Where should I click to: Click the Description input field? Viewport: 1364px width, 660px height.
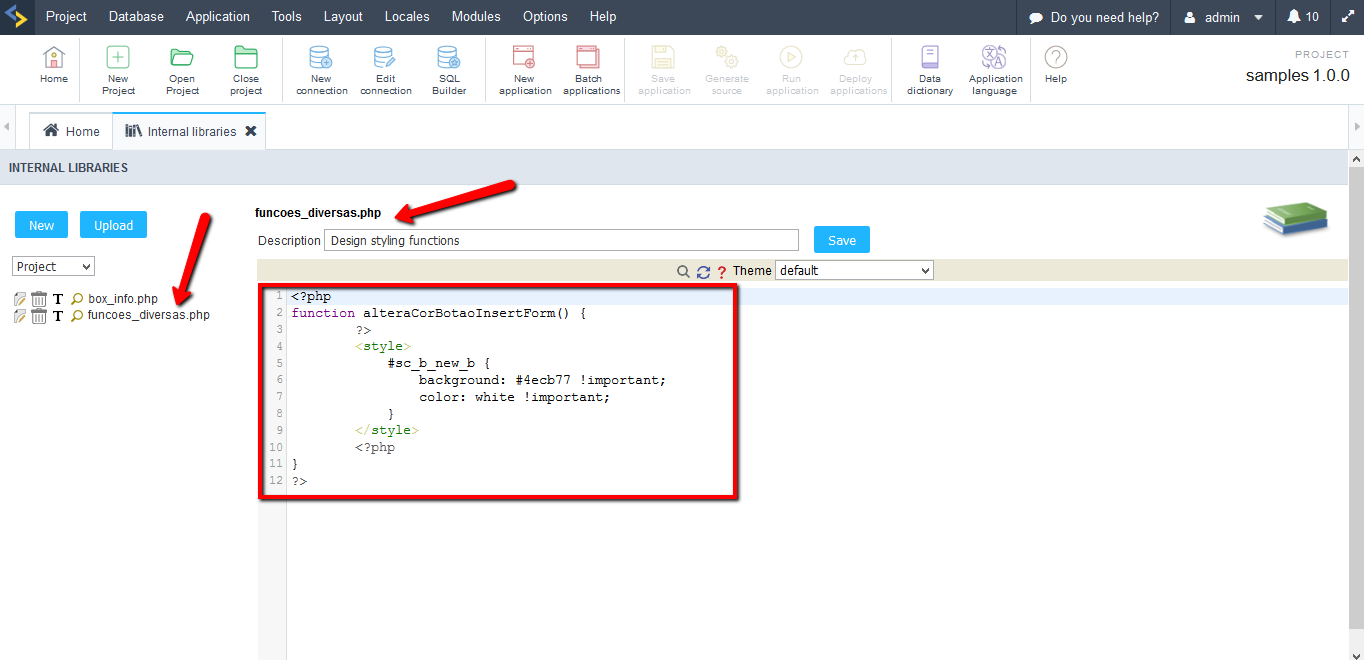pyautogui.click(x=561, y=240)
